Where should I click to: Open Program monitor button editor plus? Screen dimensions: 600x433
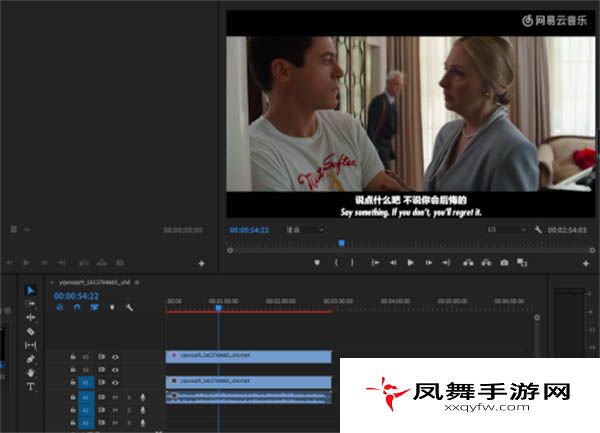[586, 263]
